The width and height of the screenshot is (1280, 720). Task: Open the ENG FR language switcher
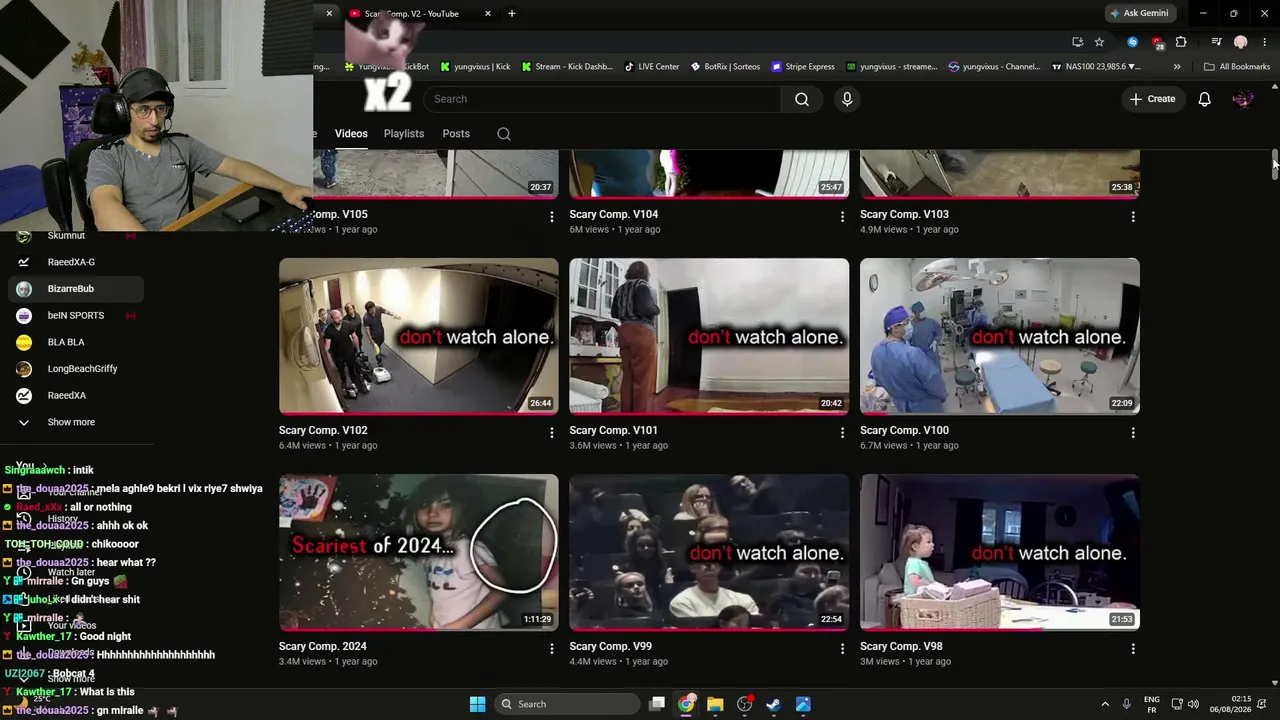click(x=1152, y=704)
